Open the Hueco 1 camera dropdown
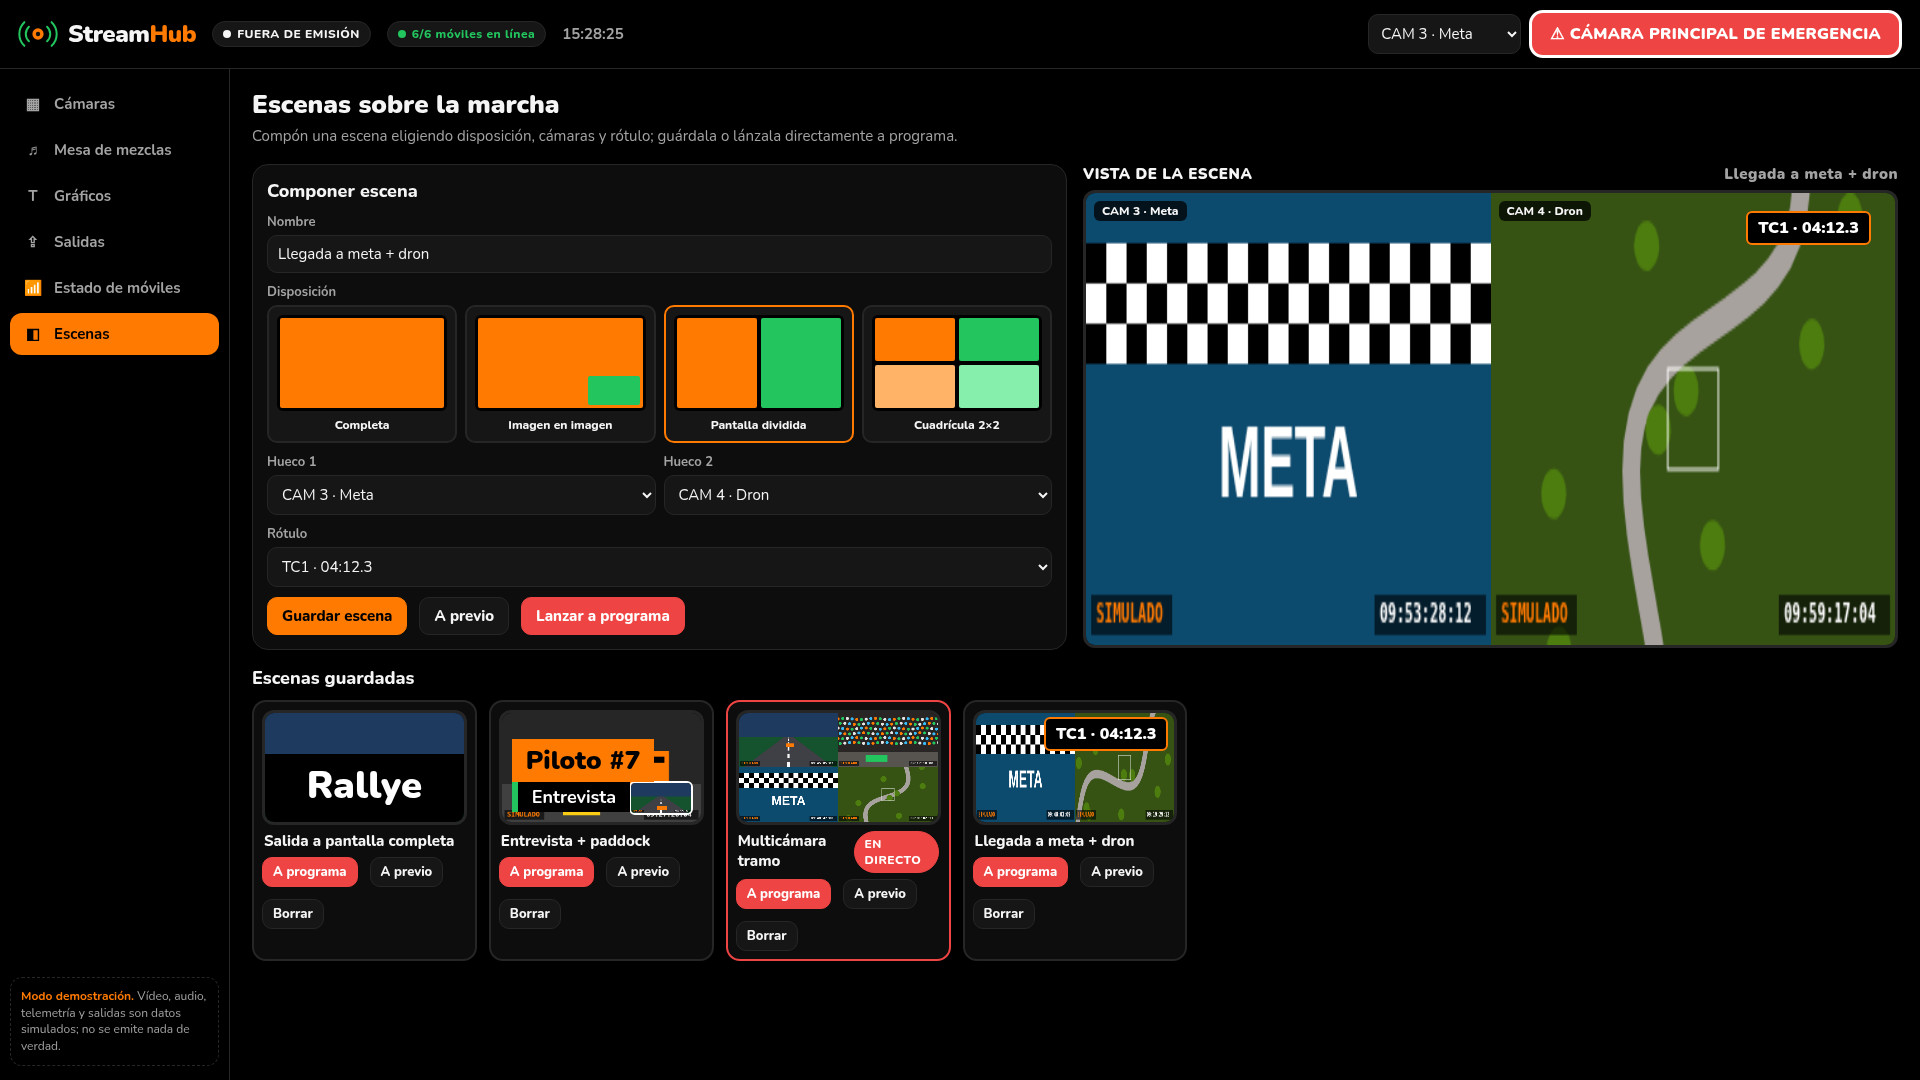 461,495
